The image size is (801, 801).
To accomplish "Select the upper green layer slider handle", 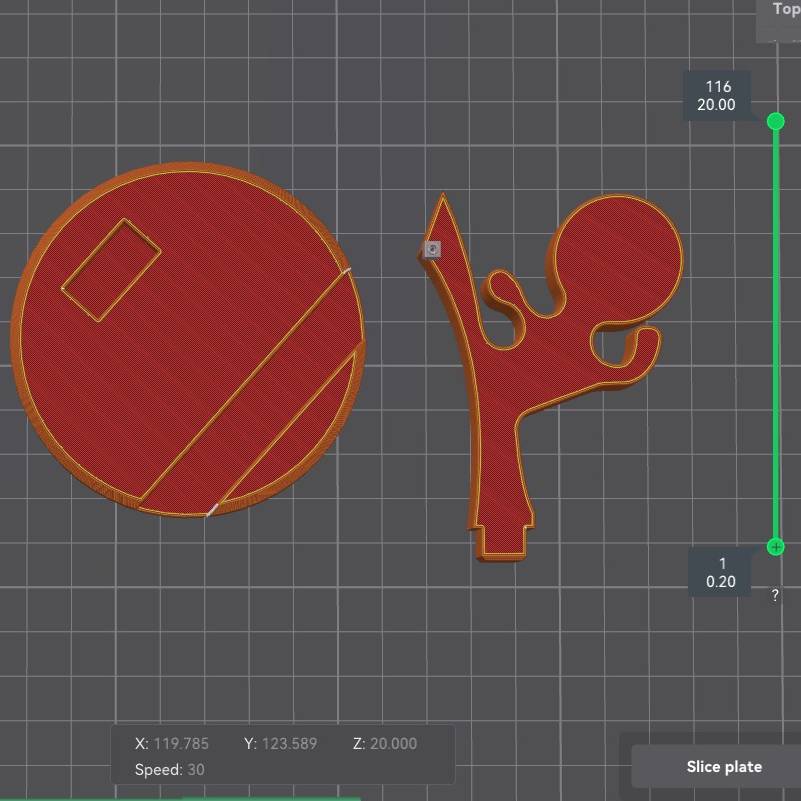I will pos(775,121).
